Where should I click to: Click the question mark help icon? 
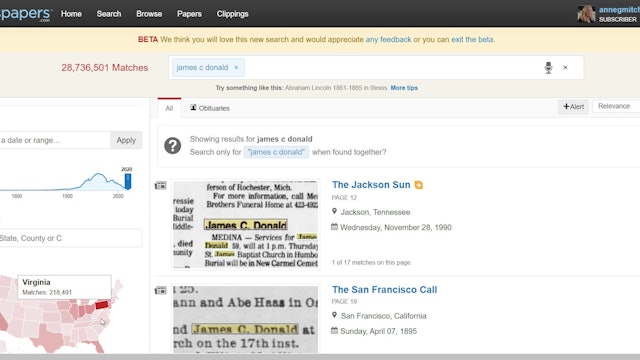pyautogui.click(x=173, y=146)
